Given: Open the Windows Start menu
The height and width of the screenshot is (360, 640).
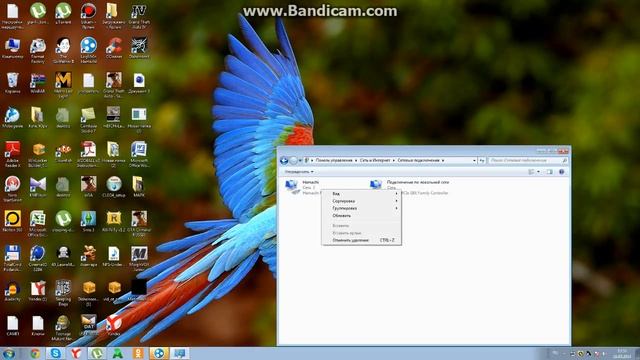Looking at the screenshot, I should [x=9, y=353].
